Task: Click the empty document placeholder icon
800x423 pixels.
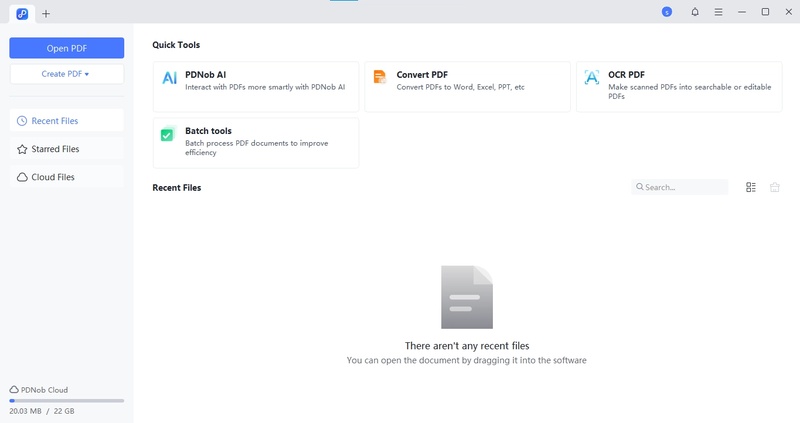Action: tap(467, 297)
